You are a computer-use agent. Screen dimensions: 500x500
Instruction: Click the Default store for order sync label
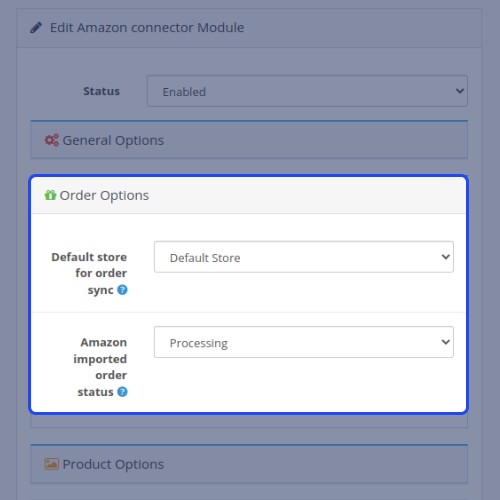click(89, 273)
